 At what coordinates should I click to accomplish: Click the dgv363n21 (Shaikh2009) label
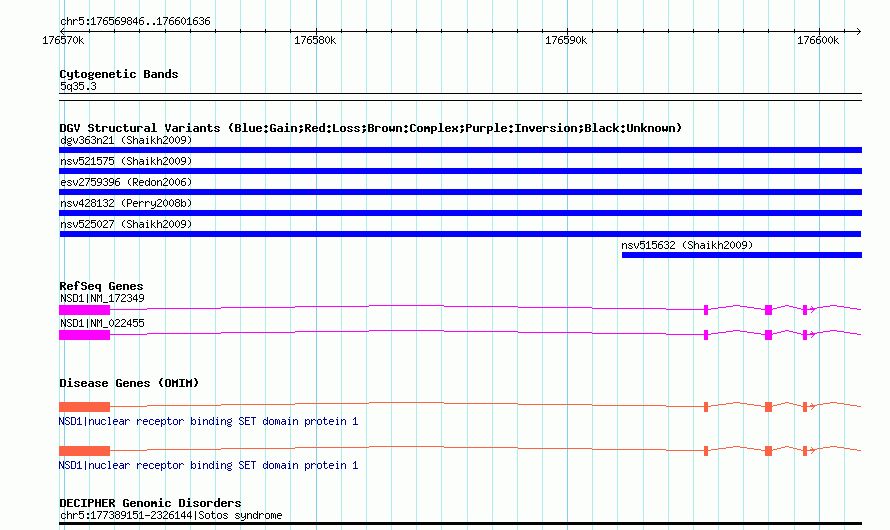click(x=126, y=140)
